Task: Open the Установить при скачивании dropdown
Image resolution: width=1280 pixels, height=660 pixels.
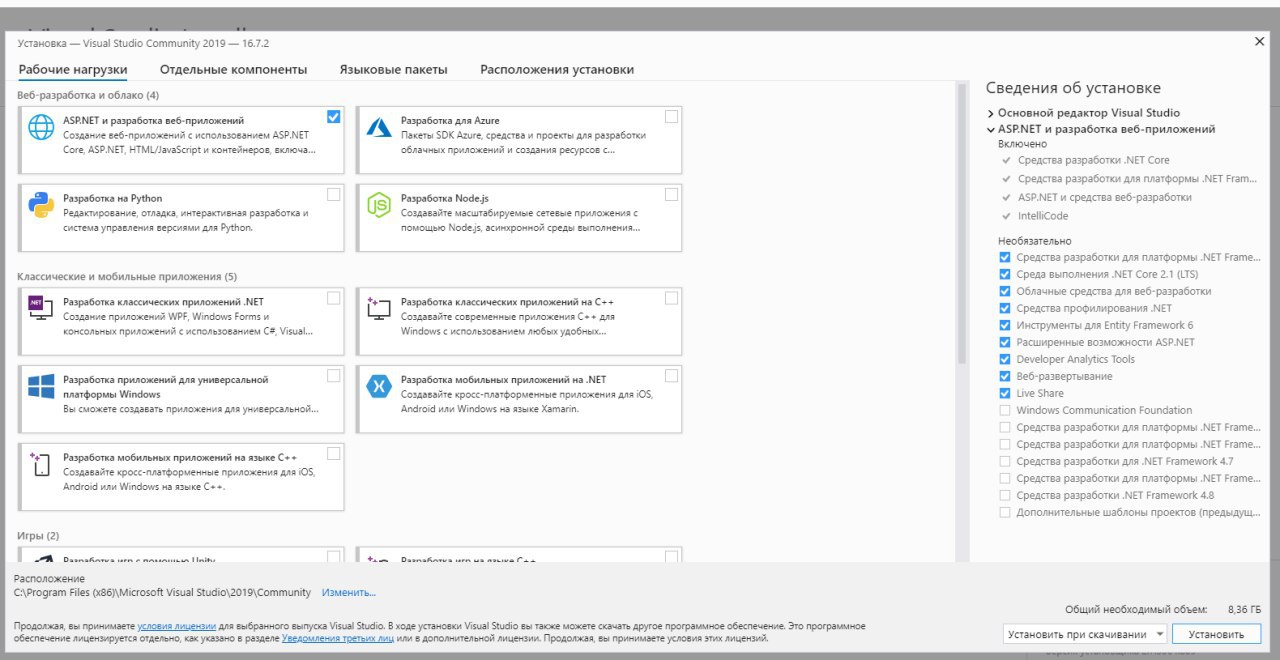Action: pyautogui.click(x=1085, y=634)
